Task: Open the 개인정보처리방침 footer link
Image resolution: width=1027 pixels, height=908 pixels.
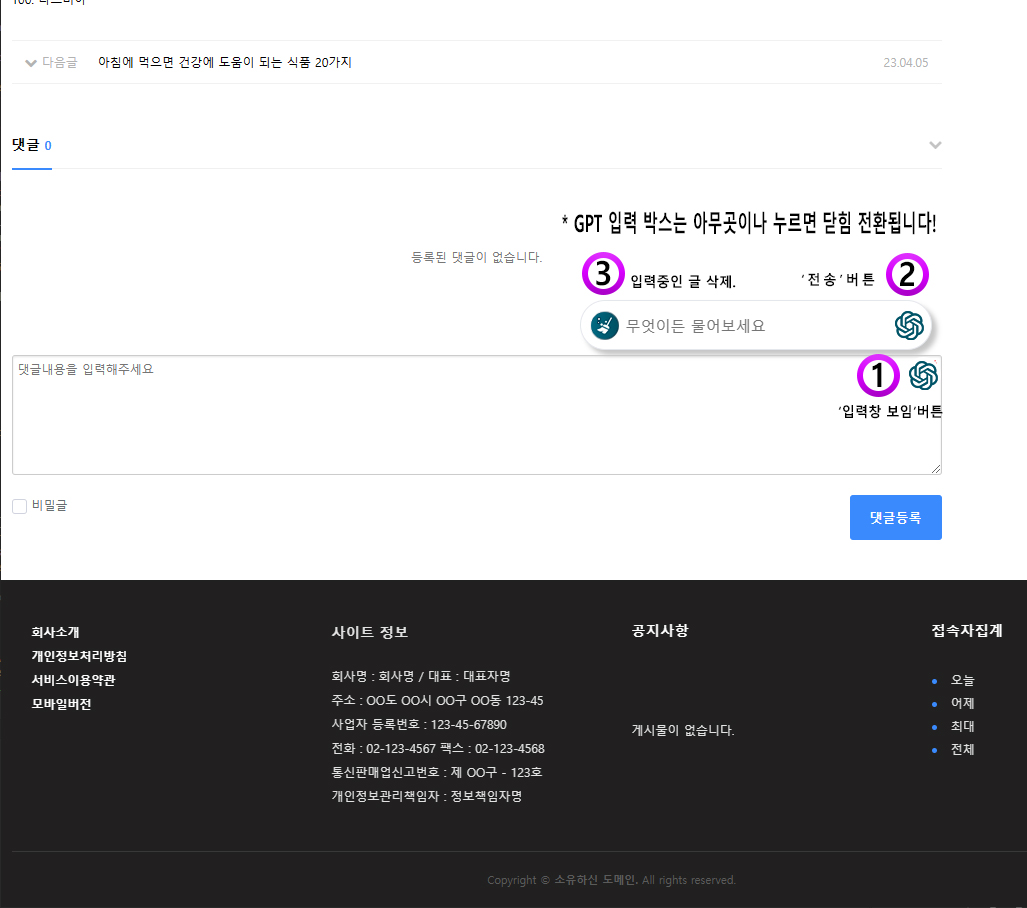Action: tap(79, 656)
